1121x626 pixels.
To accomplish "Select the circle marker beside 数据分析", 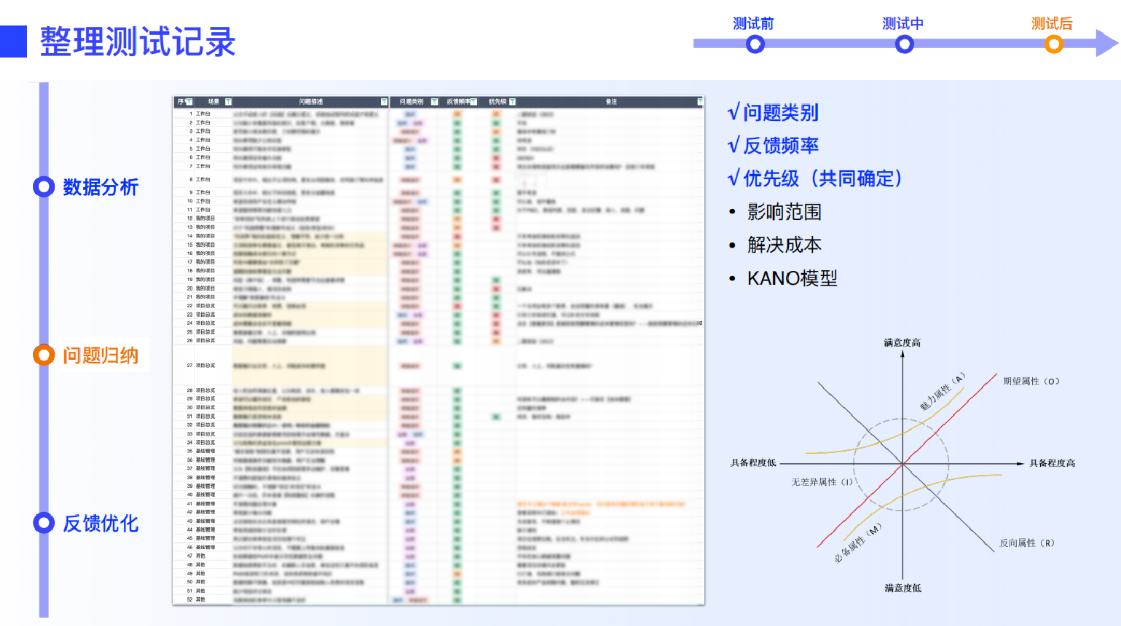I will point(42,187).
